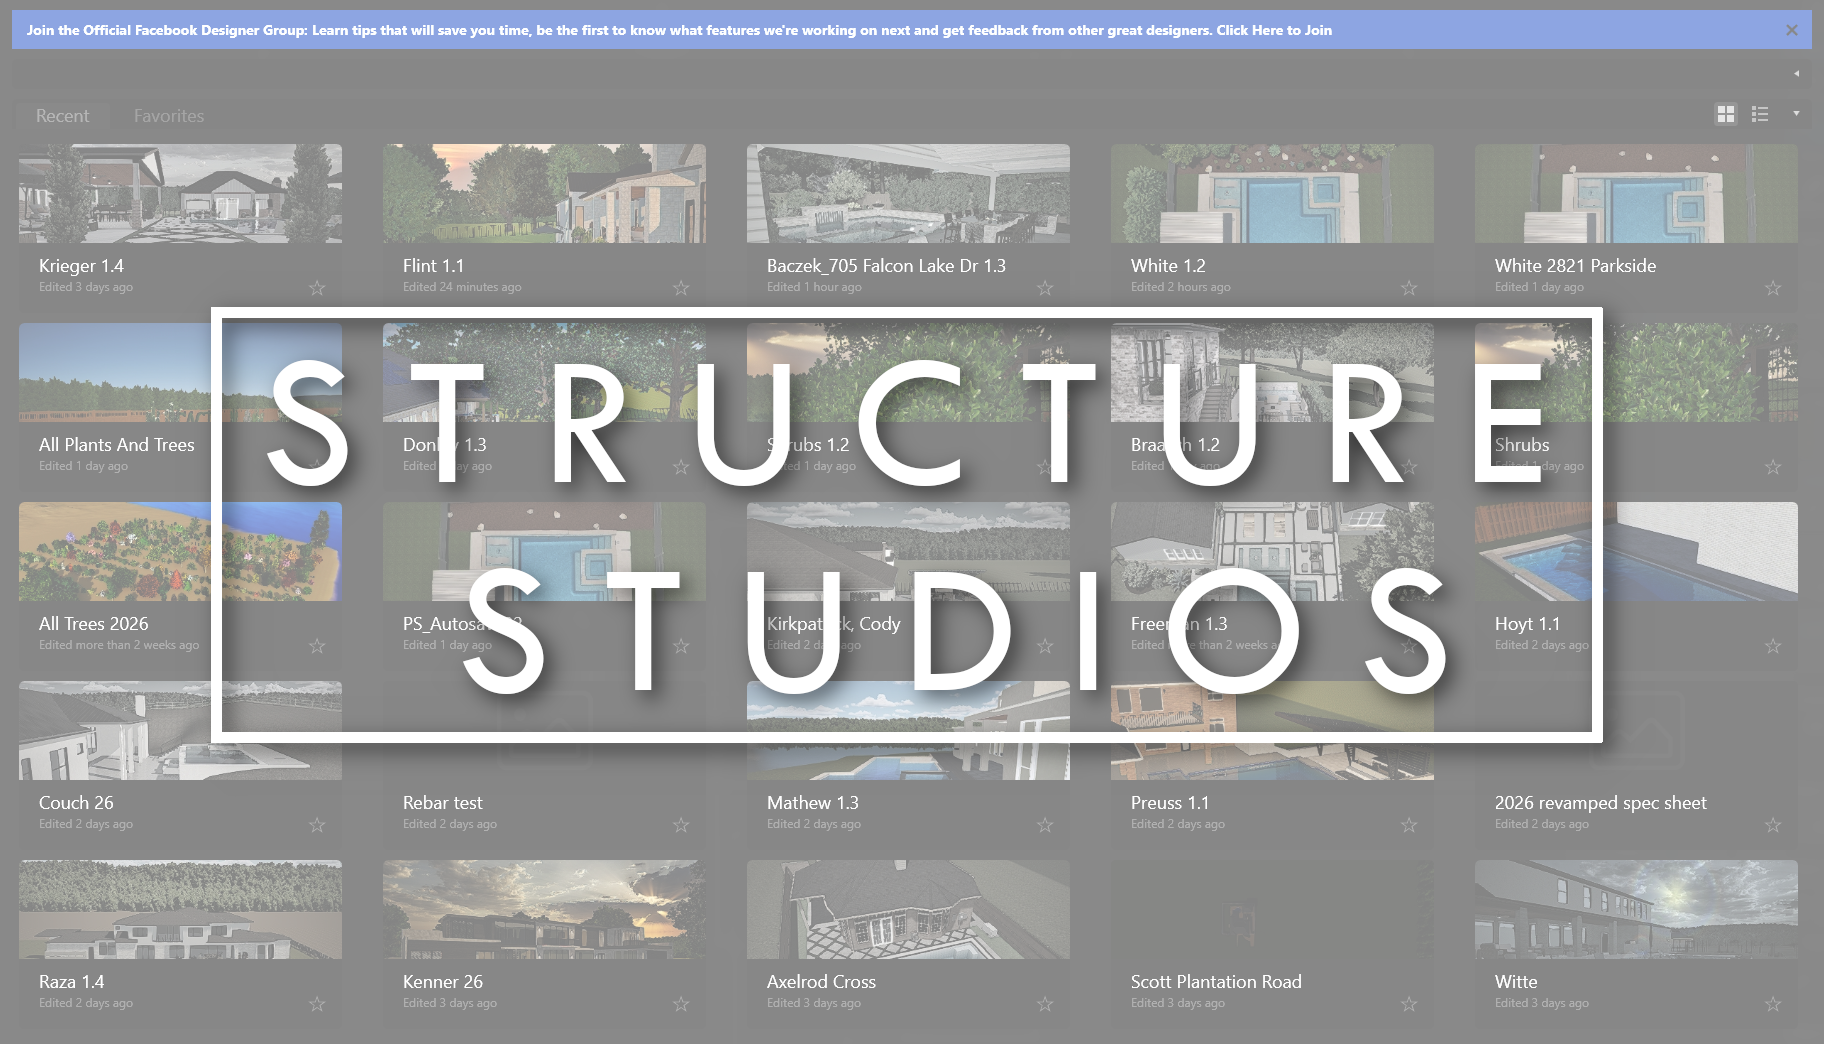Star the White 2821 Parkside project

pos(1773,288)
